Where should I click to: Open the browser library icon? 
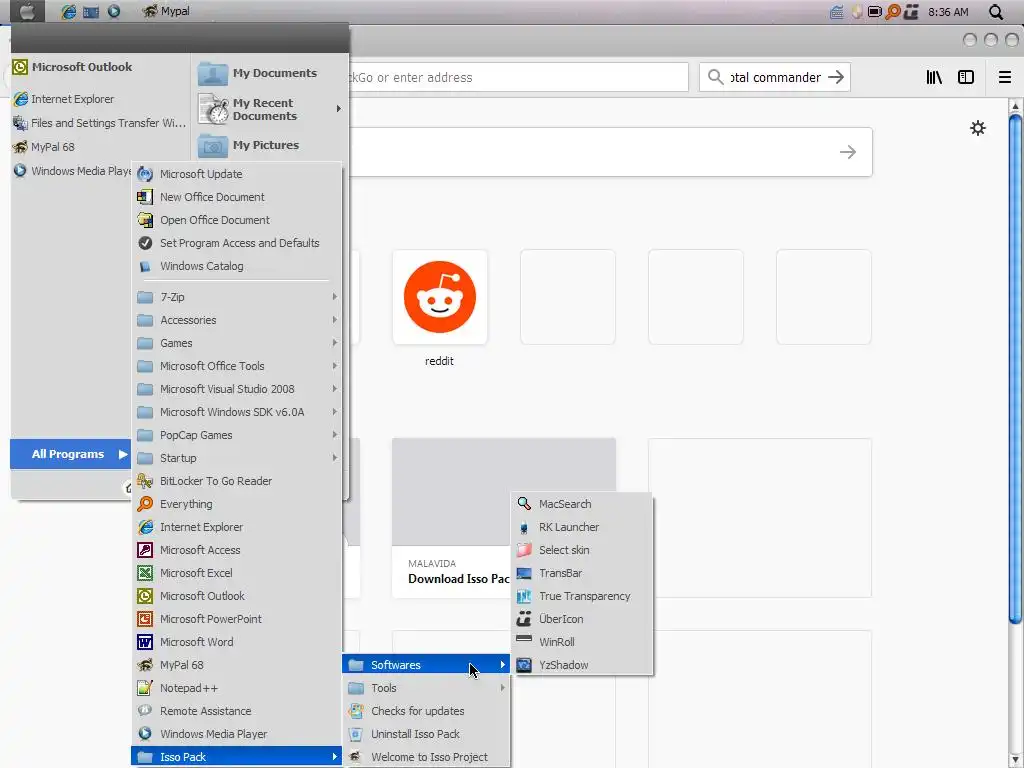tap(934, 77)
